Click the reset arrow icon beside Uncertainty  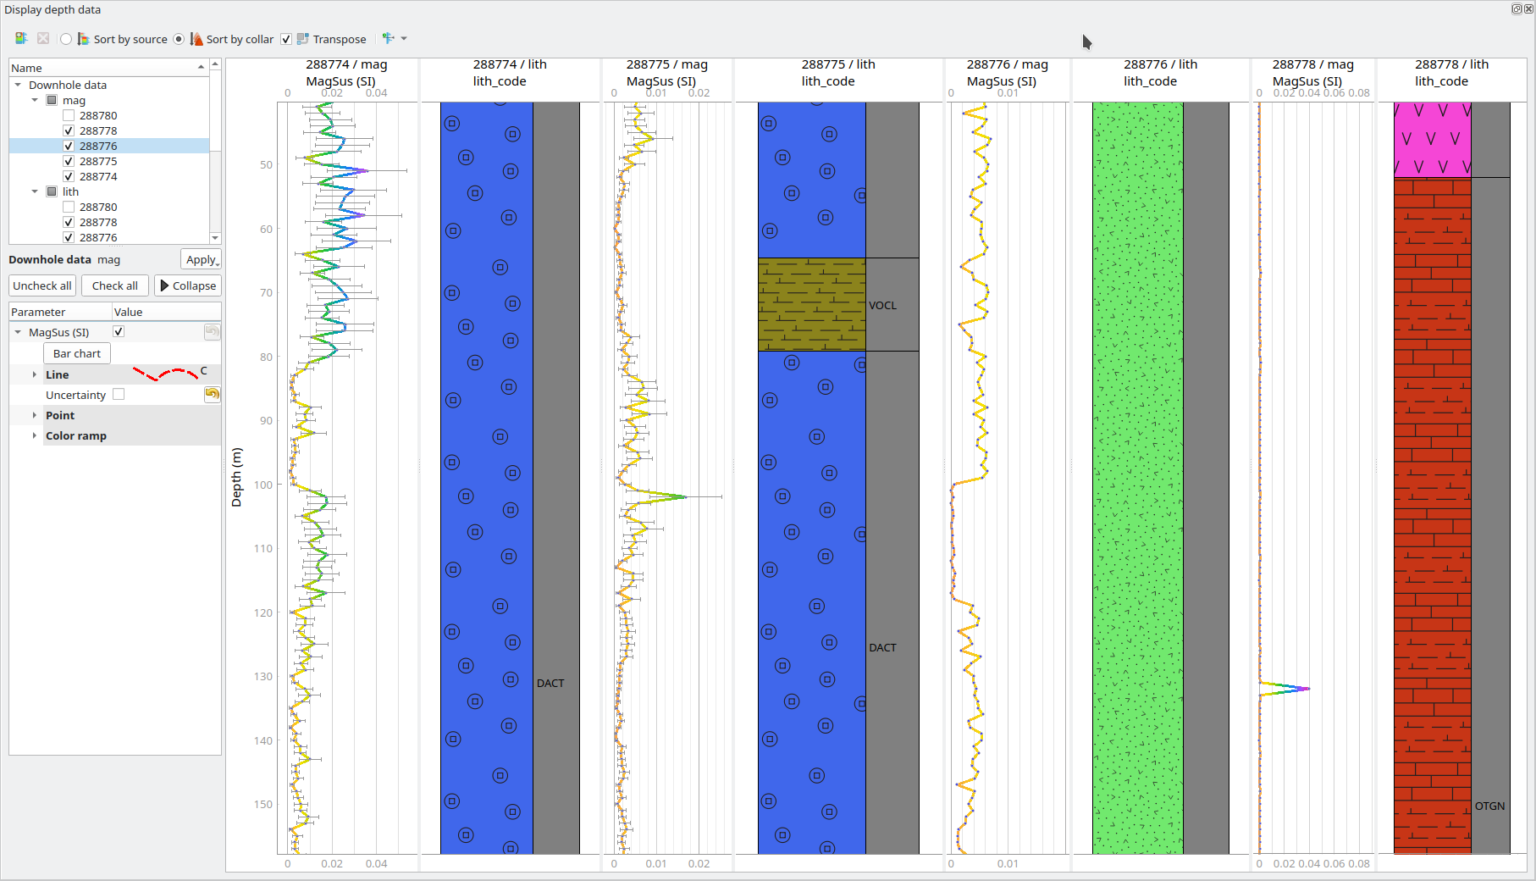212,394
